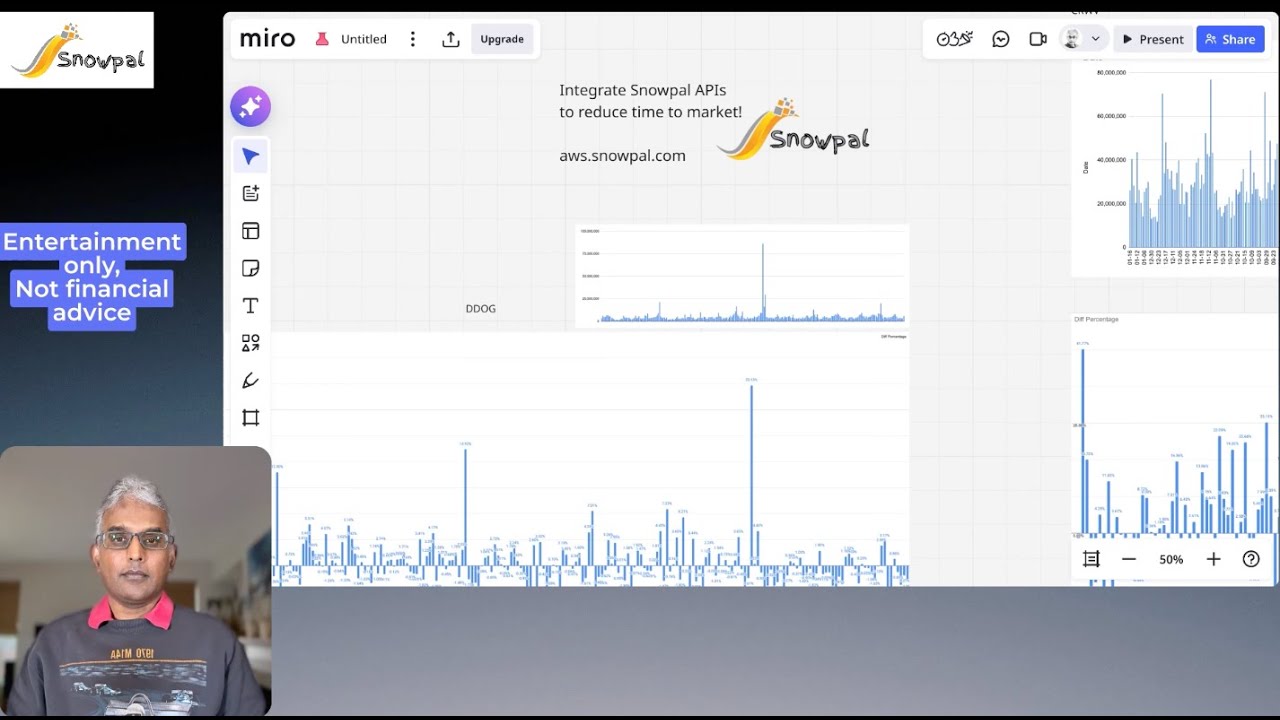Select the large DDOG diff percentage chart
Viewport: 1280px width, 720px height.
[590, 459]
